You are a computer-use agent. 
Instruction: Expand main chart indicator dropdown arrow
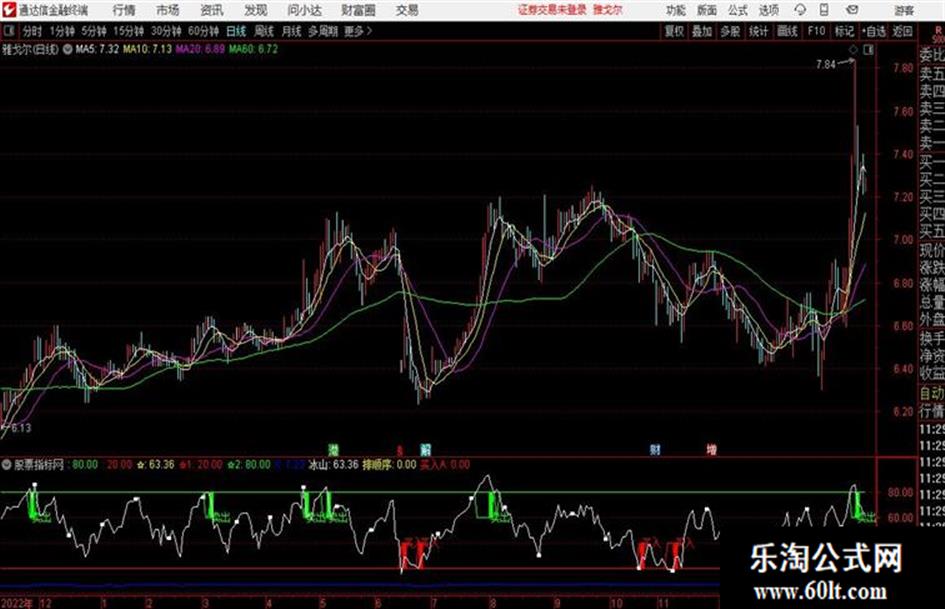pyautogui.click(x=68, y=49)
